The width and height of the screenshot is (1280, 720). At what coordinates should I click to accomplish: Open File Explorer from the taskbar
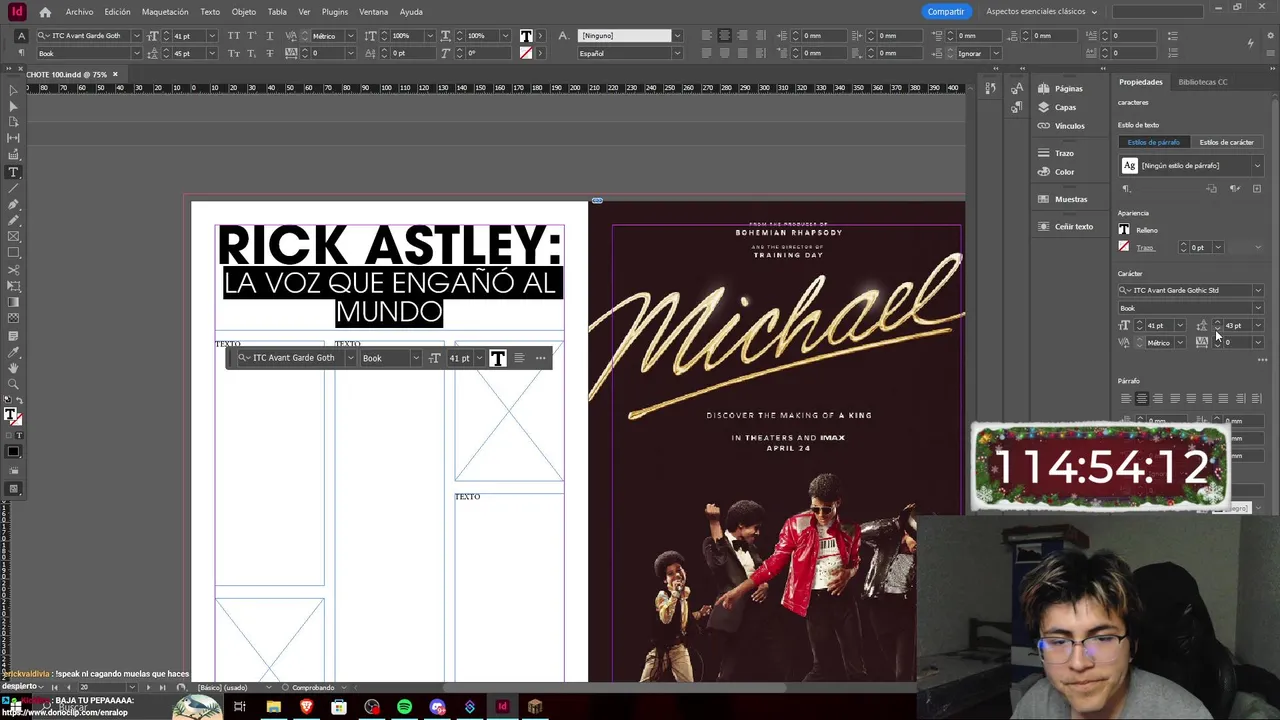[x=273, y=707]
